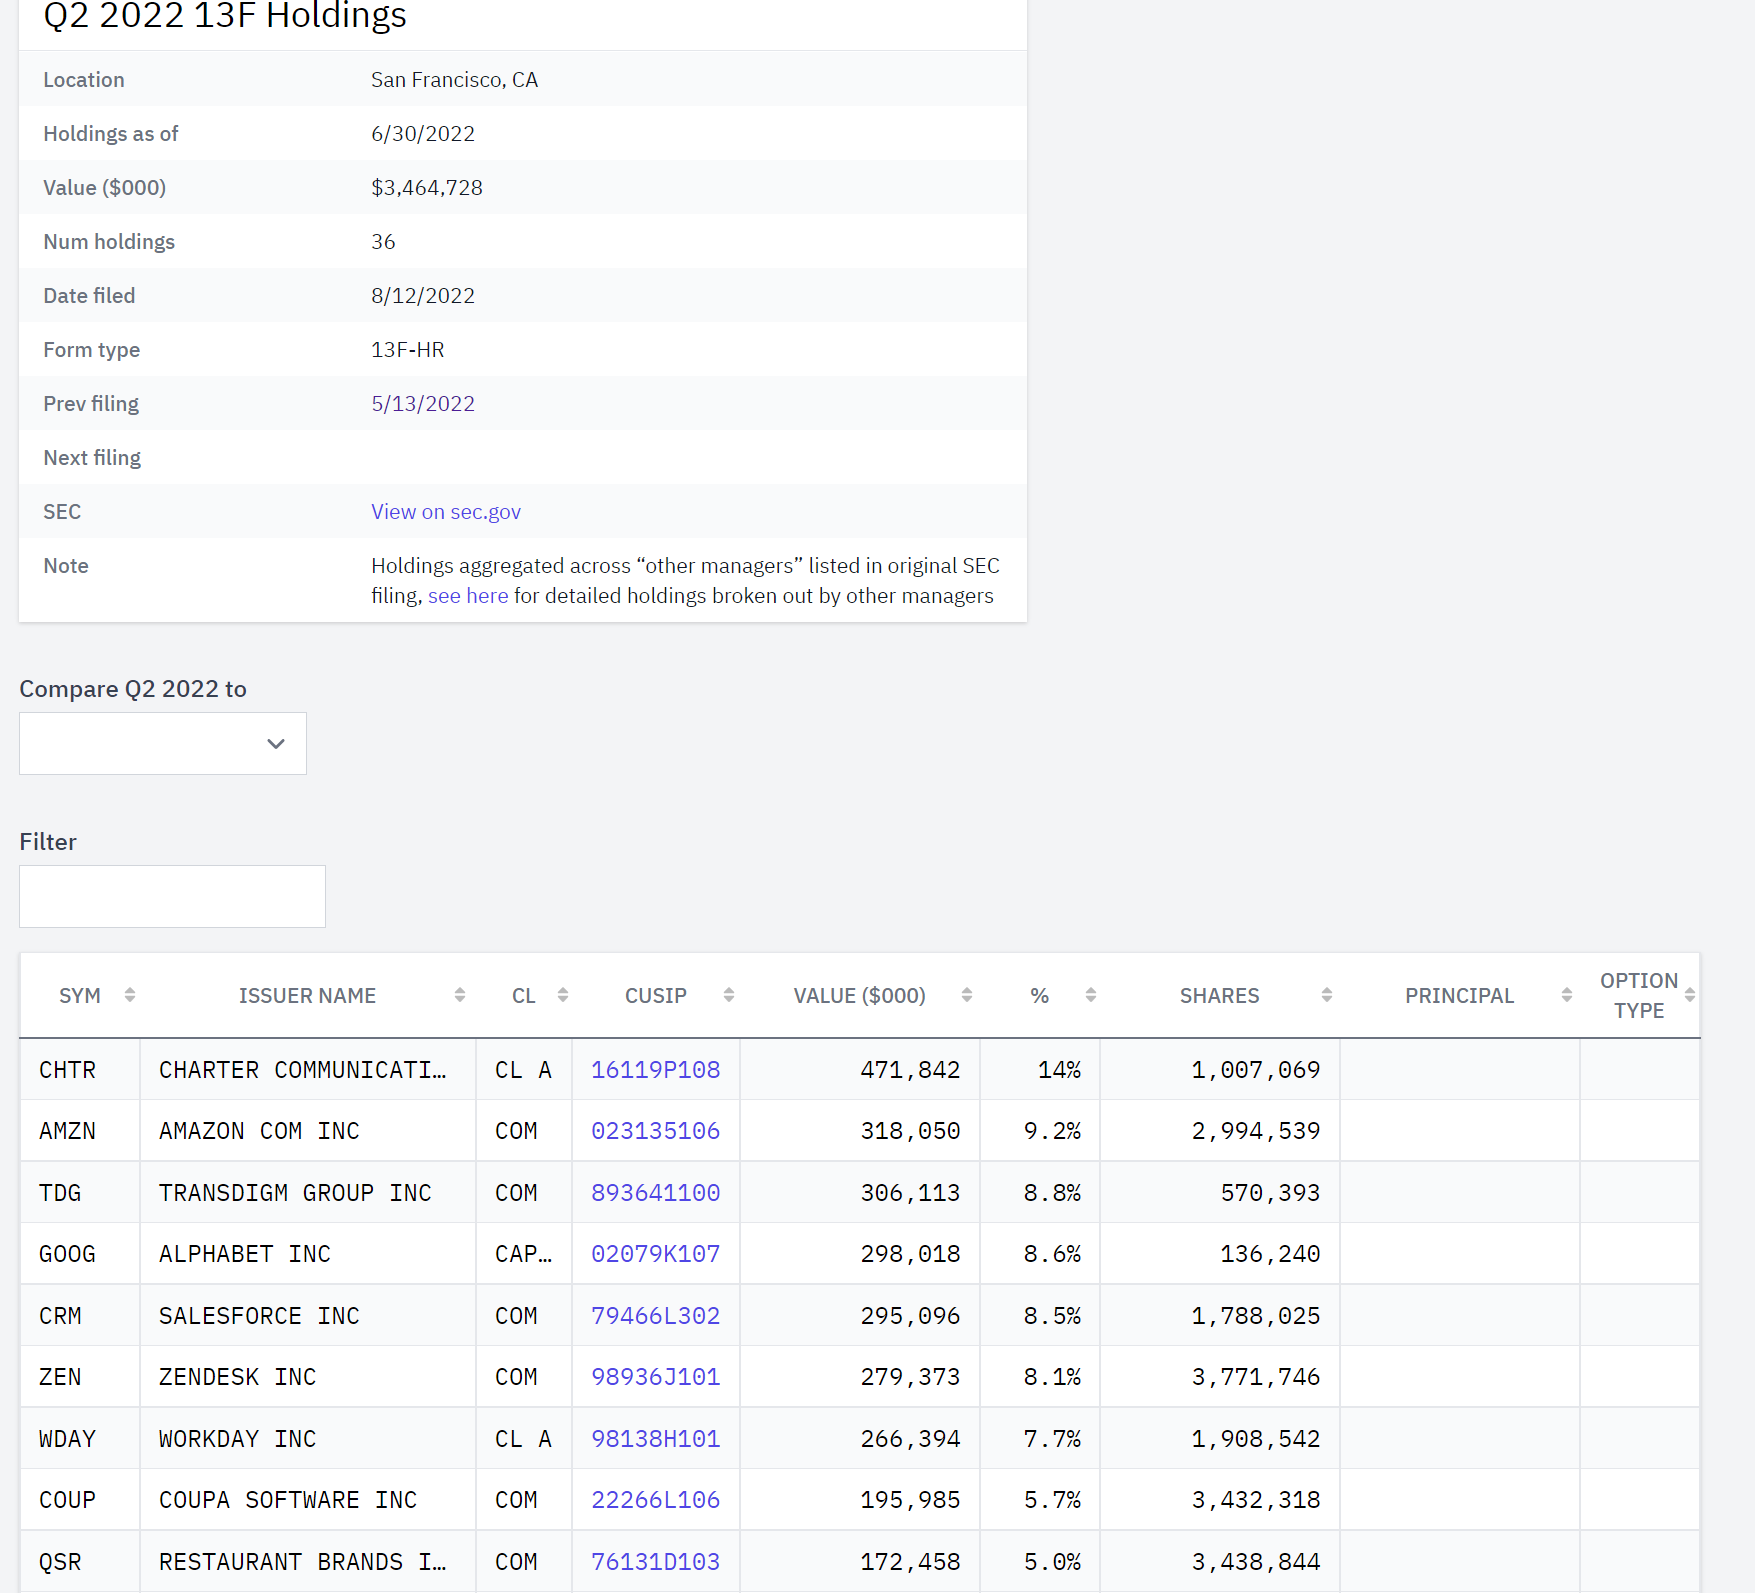The image size is (1755, 1593).
Task: Click RESTAURANT BRANDS I… issuer name
Action: 303,1562
